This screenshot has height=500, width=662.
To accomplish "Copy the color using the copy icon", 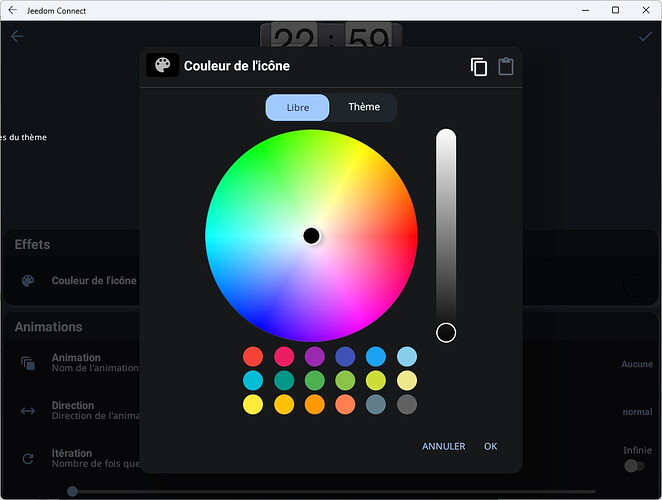I will pyautogui.click(x=479, y=67).
